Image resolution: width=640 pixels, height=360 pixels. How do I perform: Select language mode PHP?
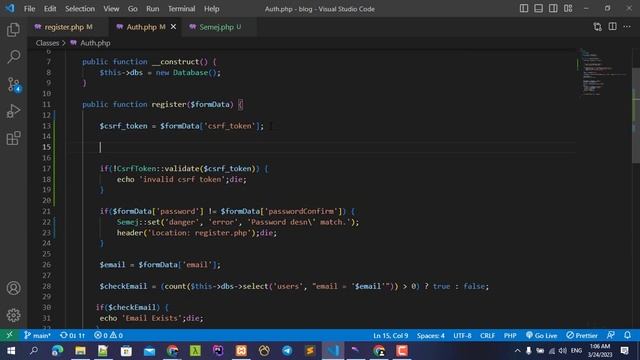[510, 335]
